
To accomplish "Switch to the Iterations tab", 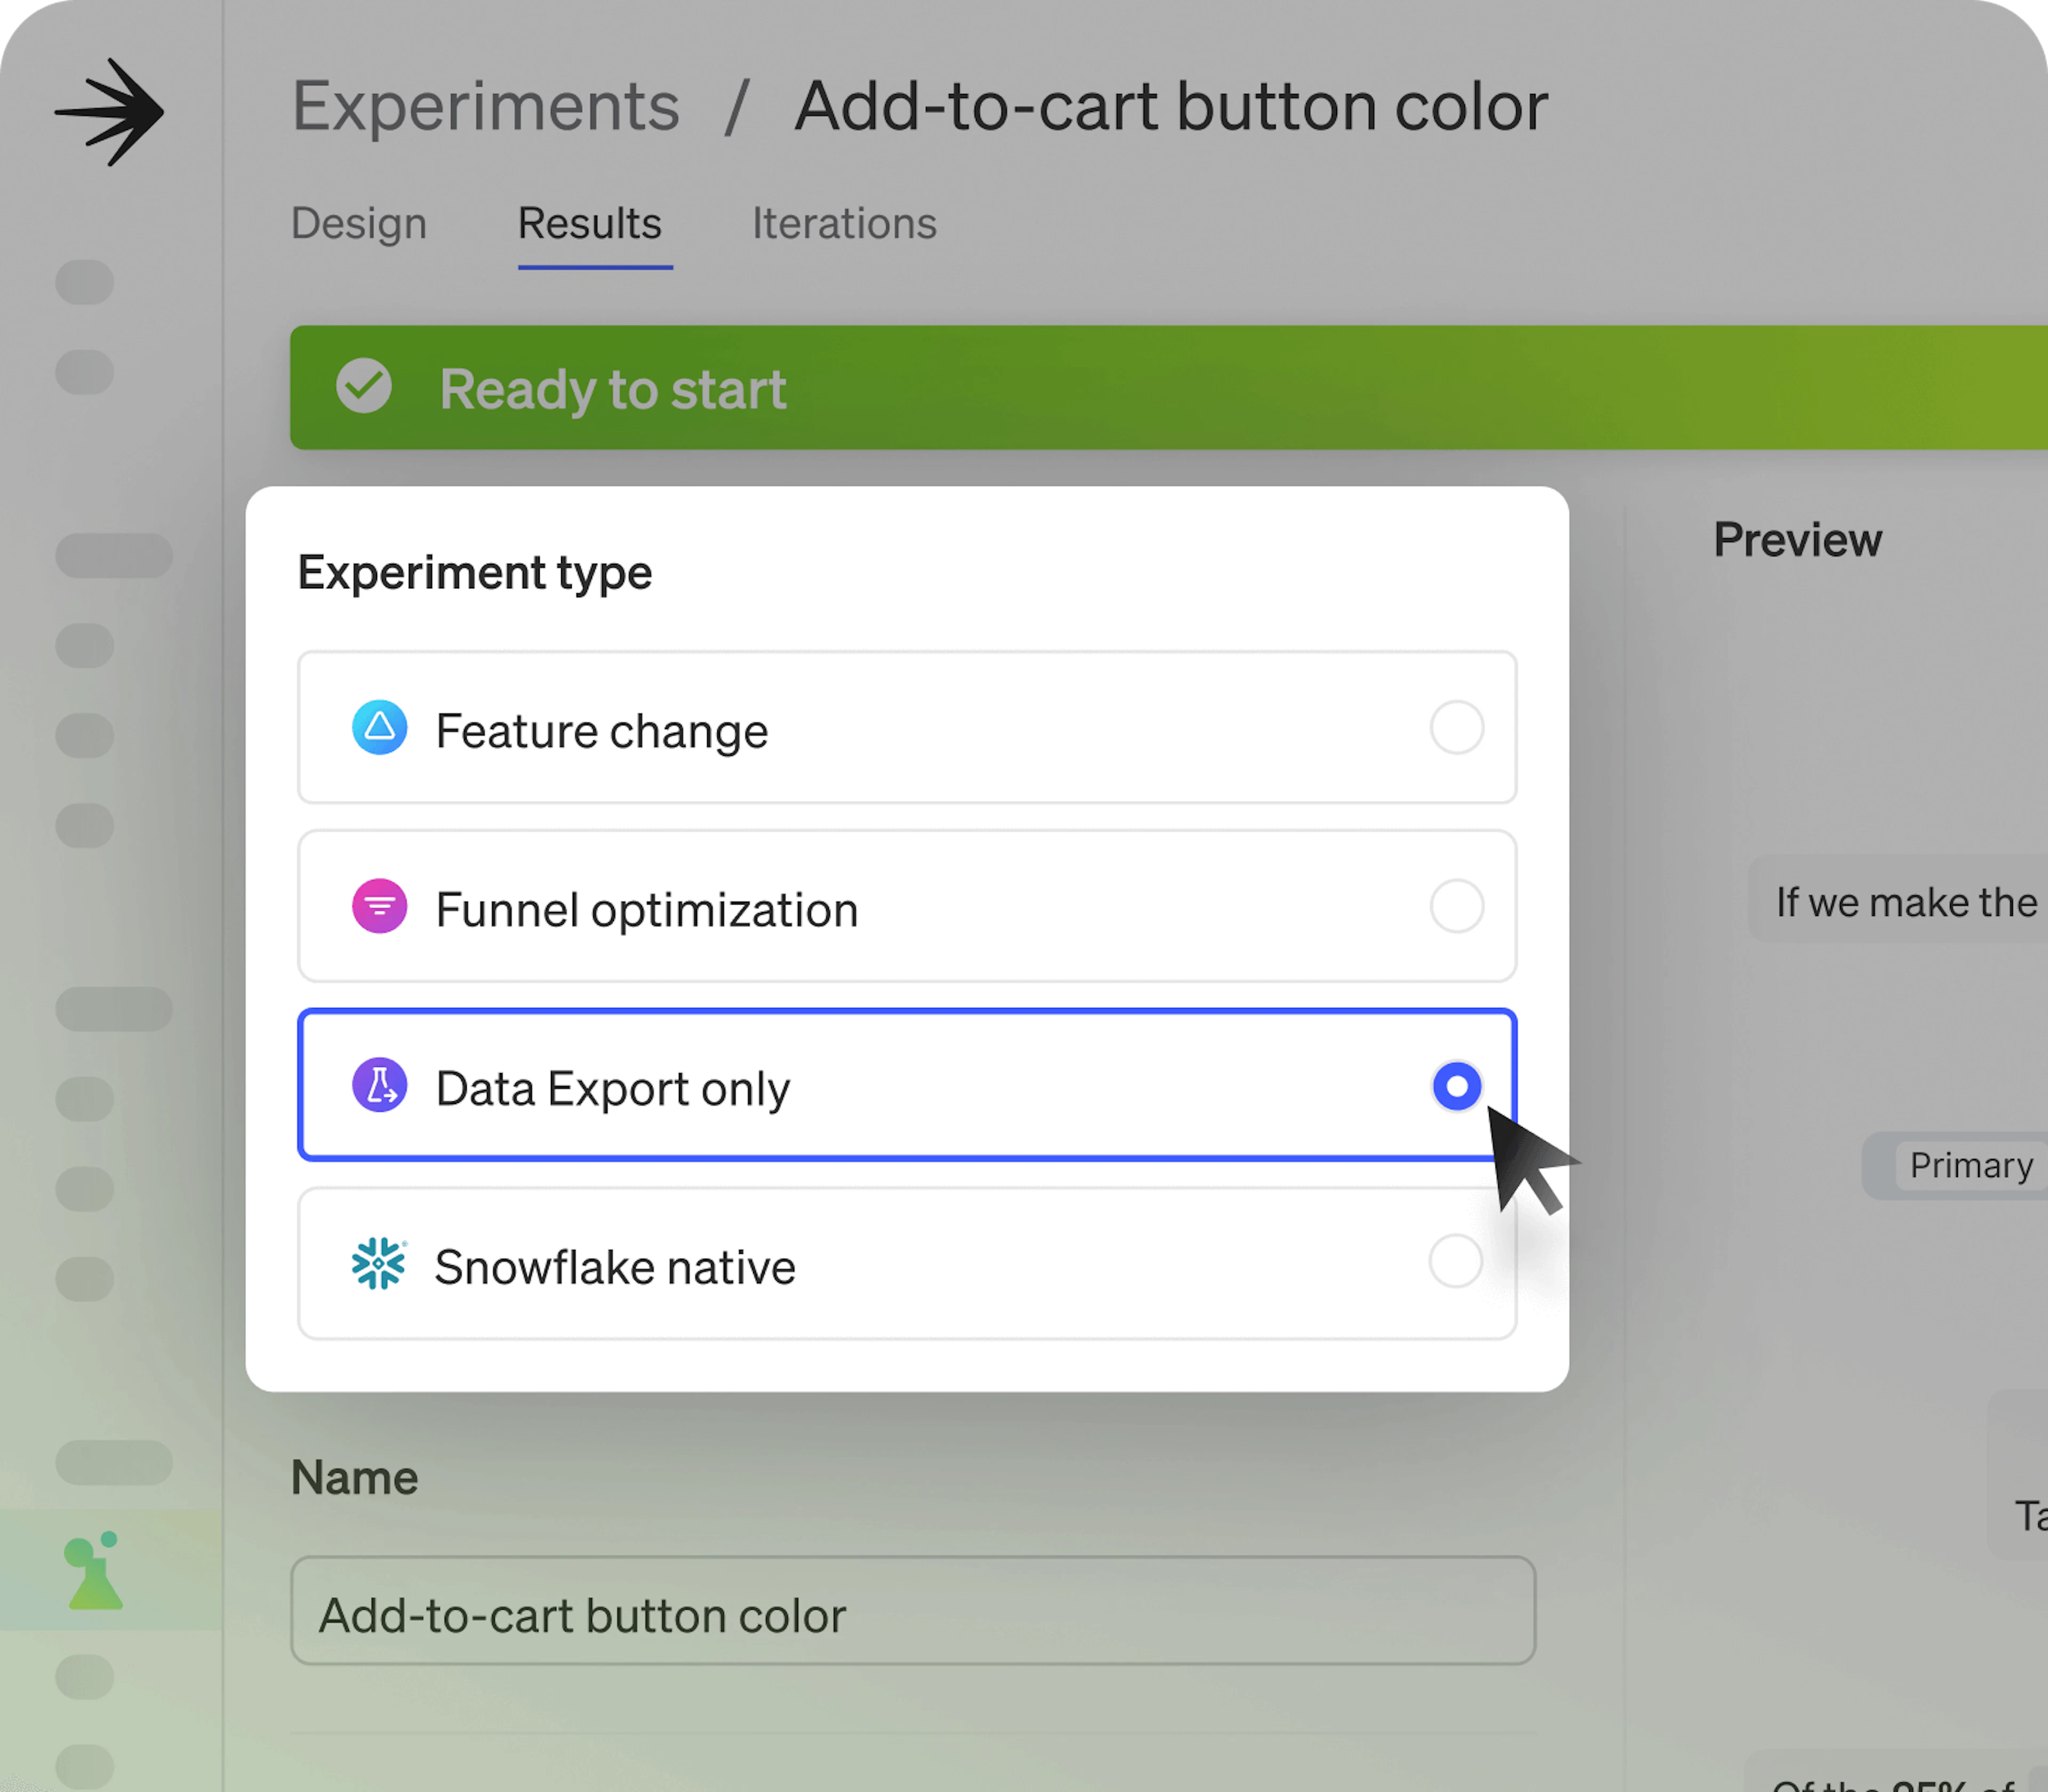I will pos(844,223).
